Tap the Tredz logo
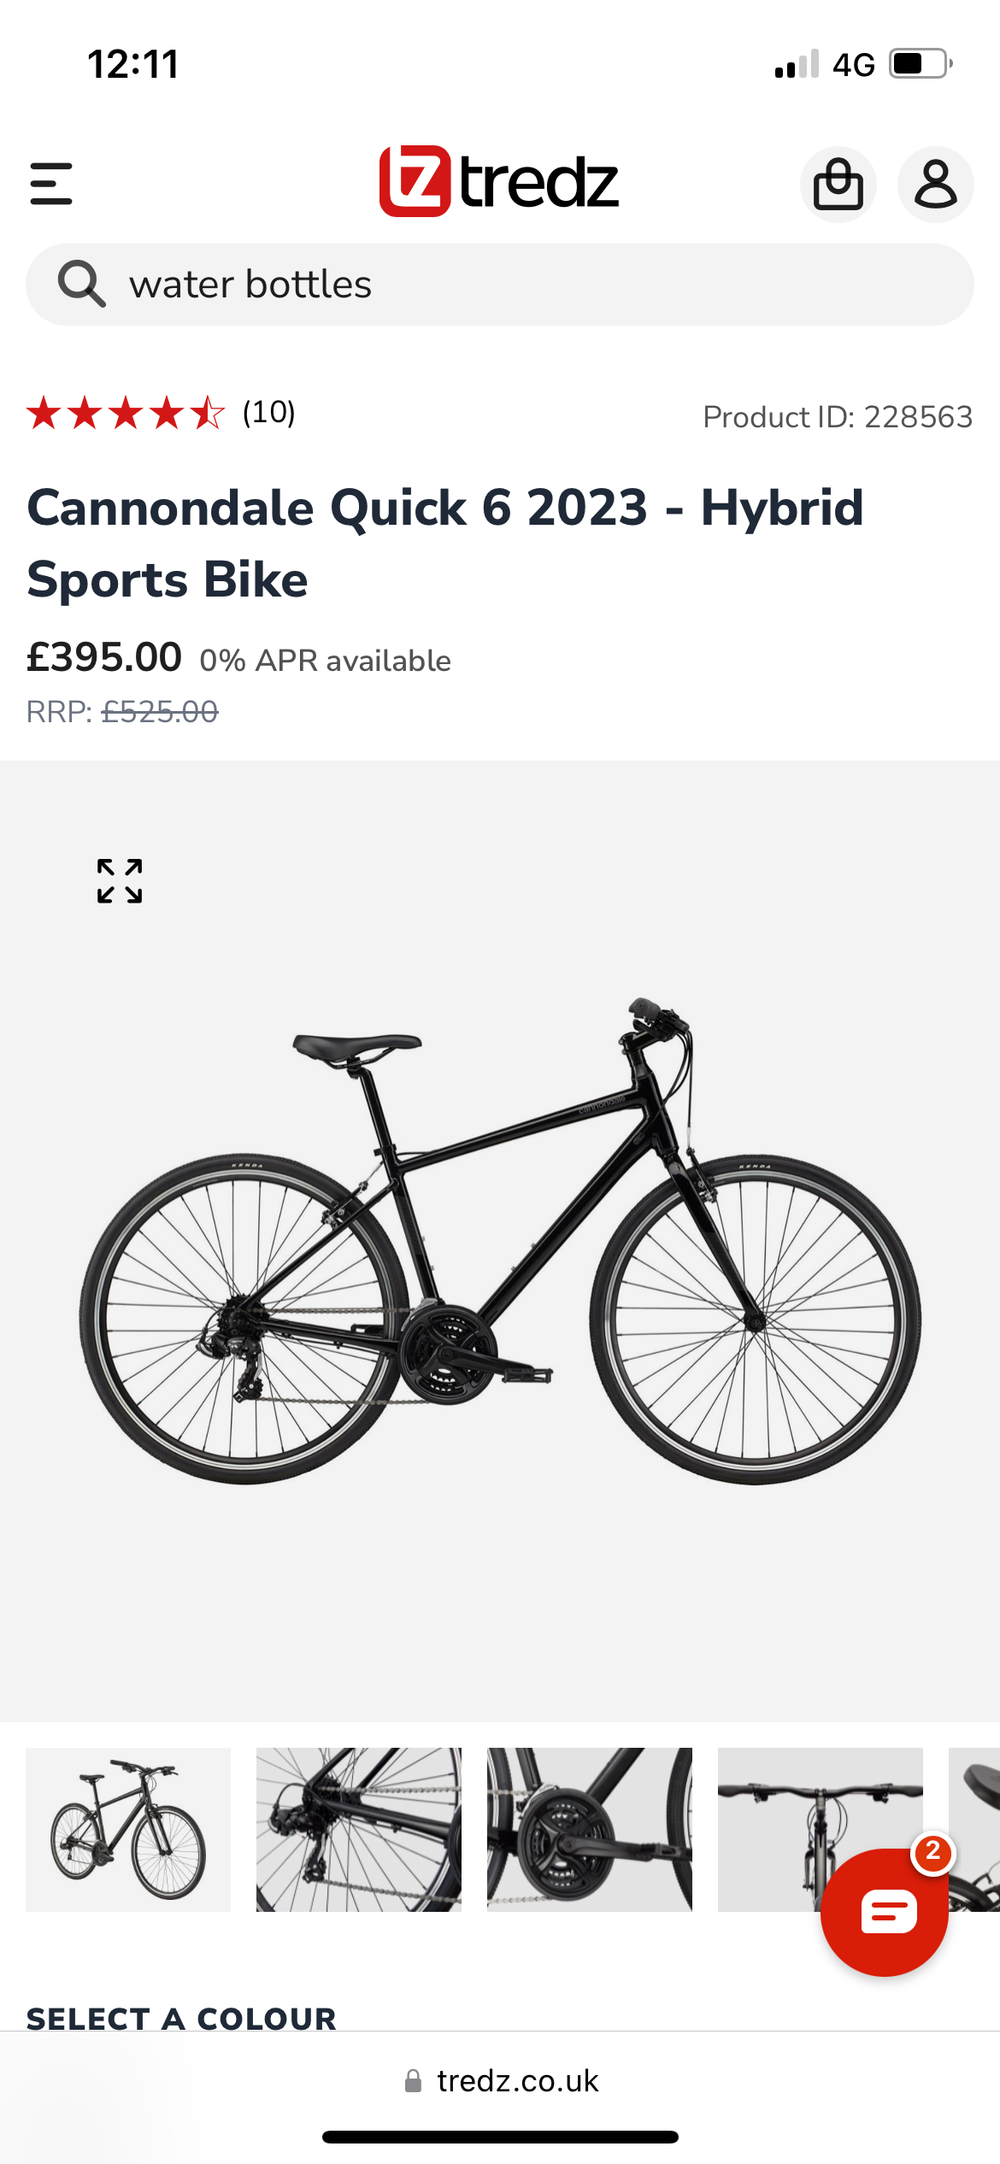The width and height of the screenshot is (1000, 2164). 499,181
